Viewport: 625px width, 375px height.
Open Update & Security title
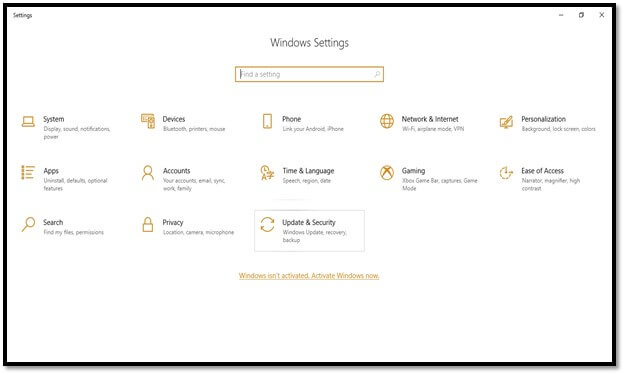click(309, 222)
